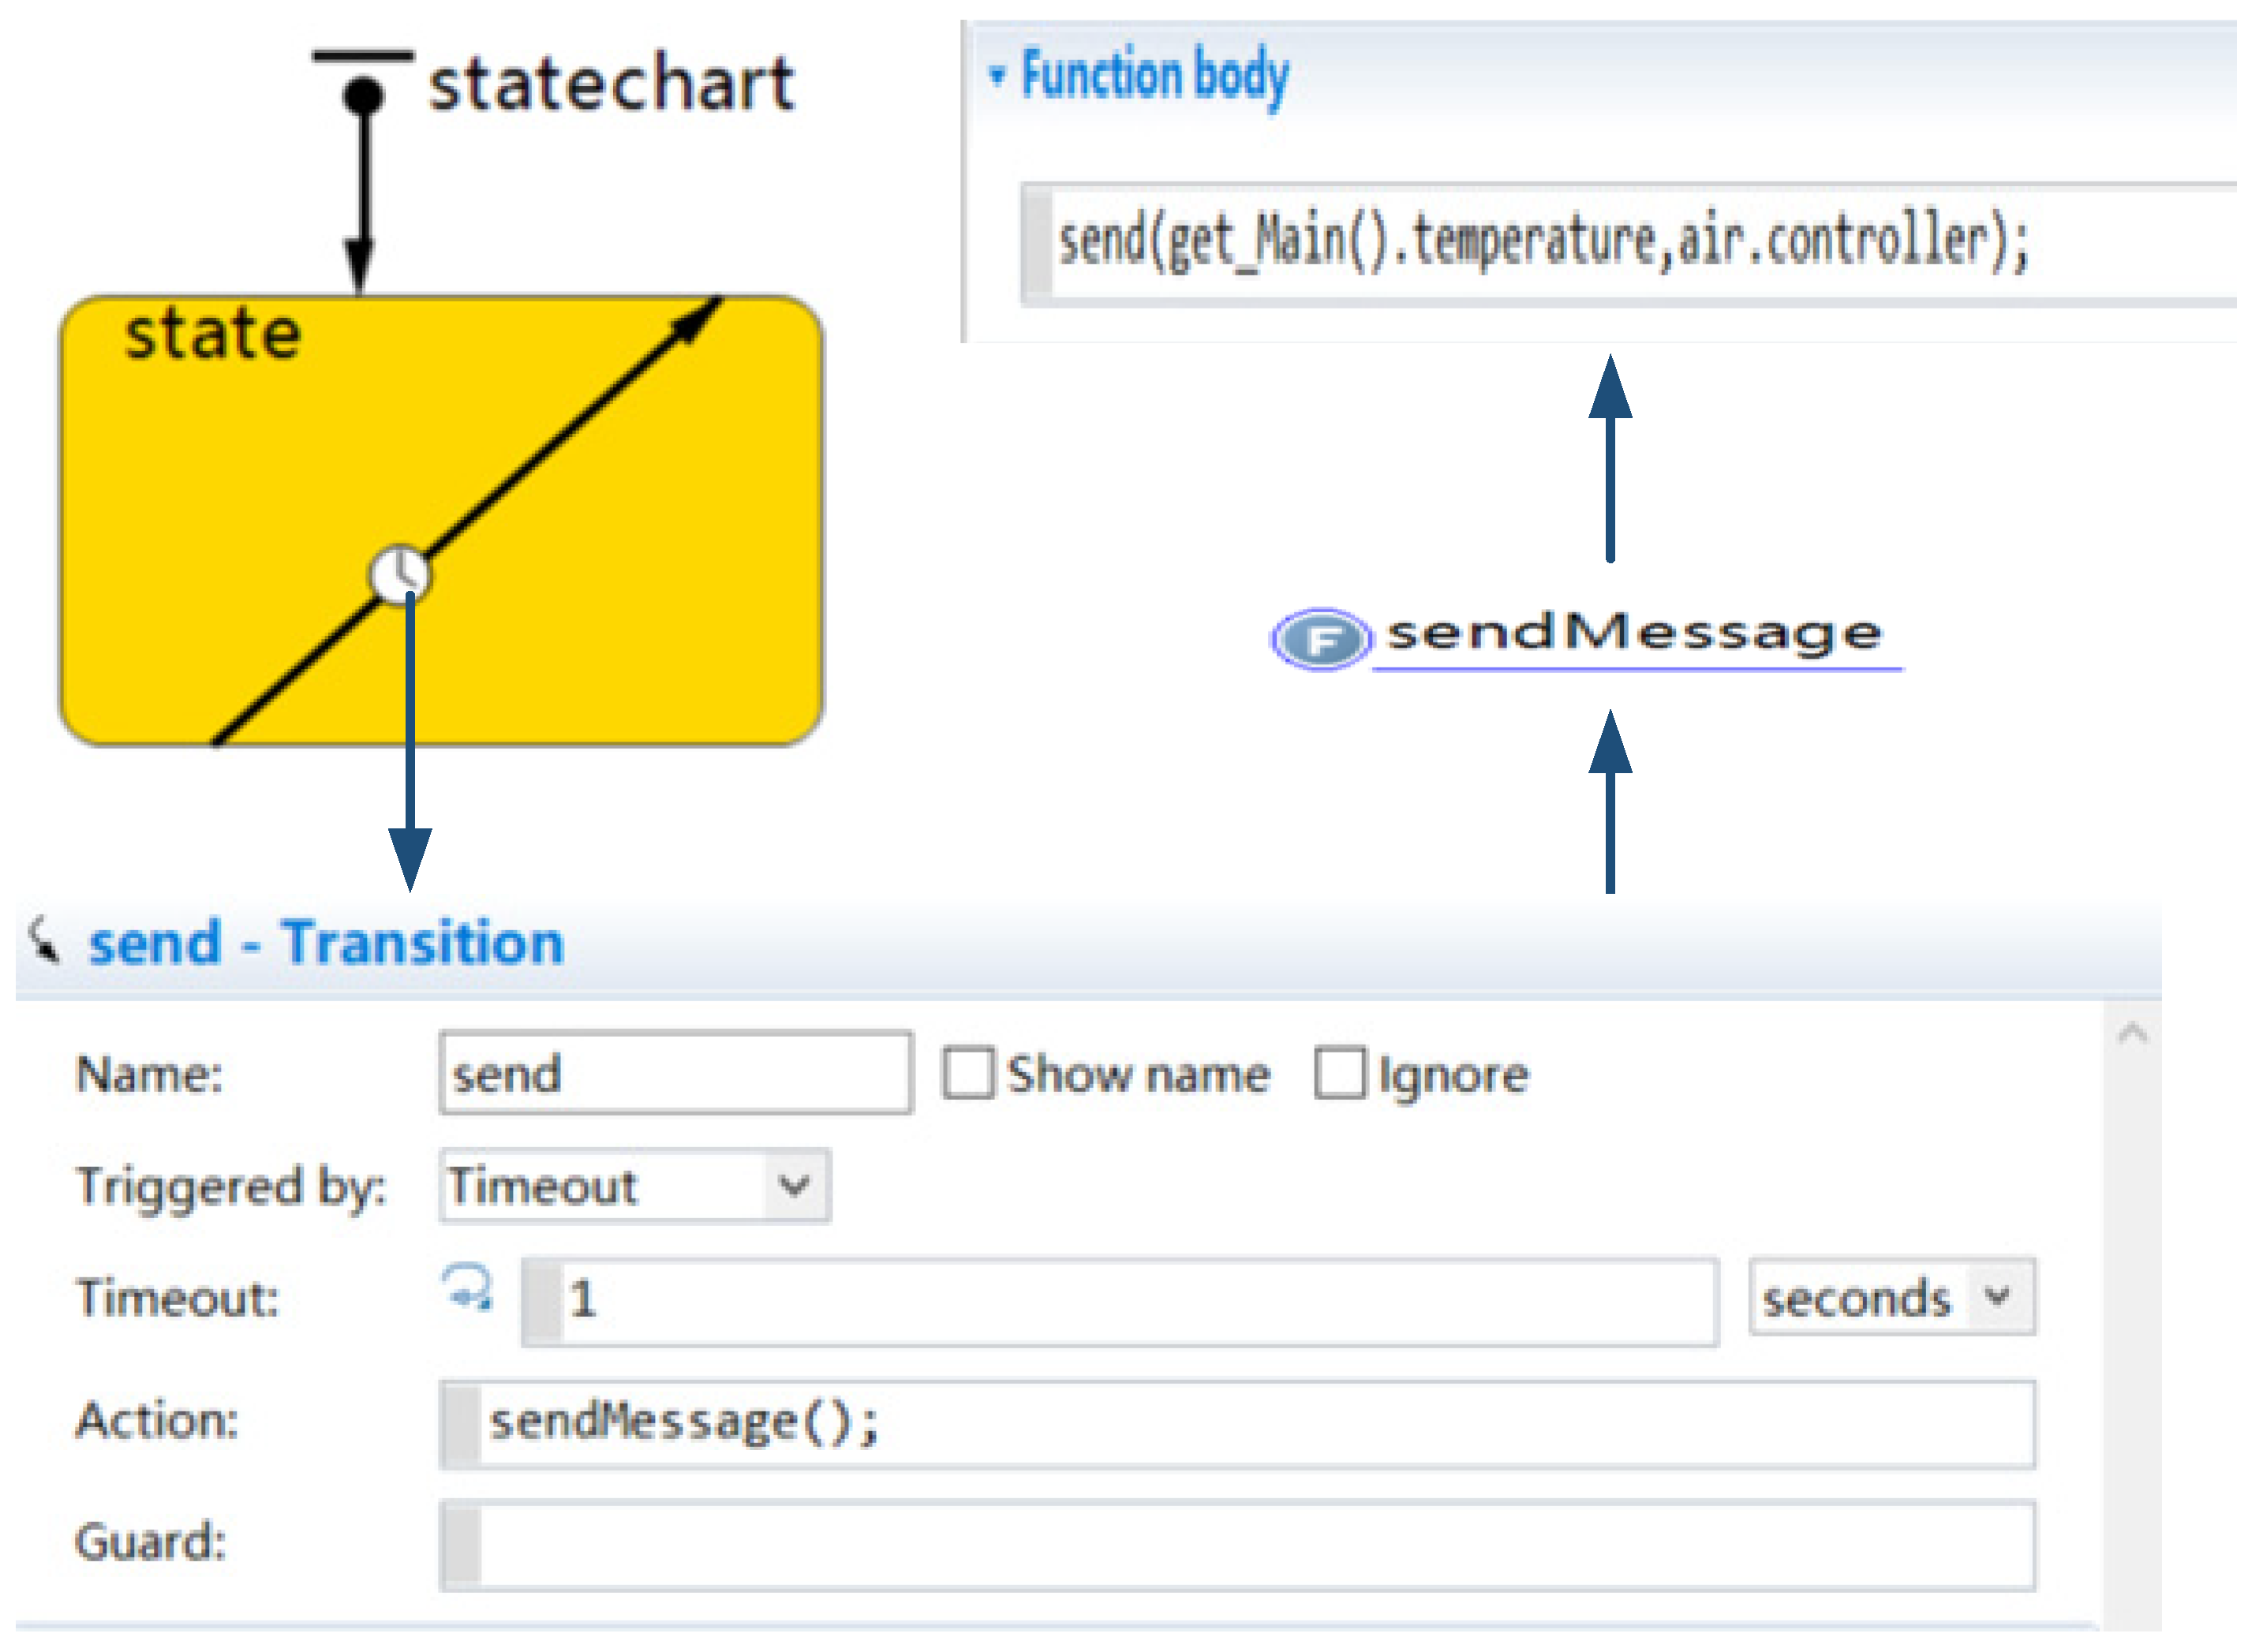Click the transition arrowhead inside state
Image resolution: width=2252 pixels, height=1652 pixels.
pyautogui.click(x=693, y=320)
